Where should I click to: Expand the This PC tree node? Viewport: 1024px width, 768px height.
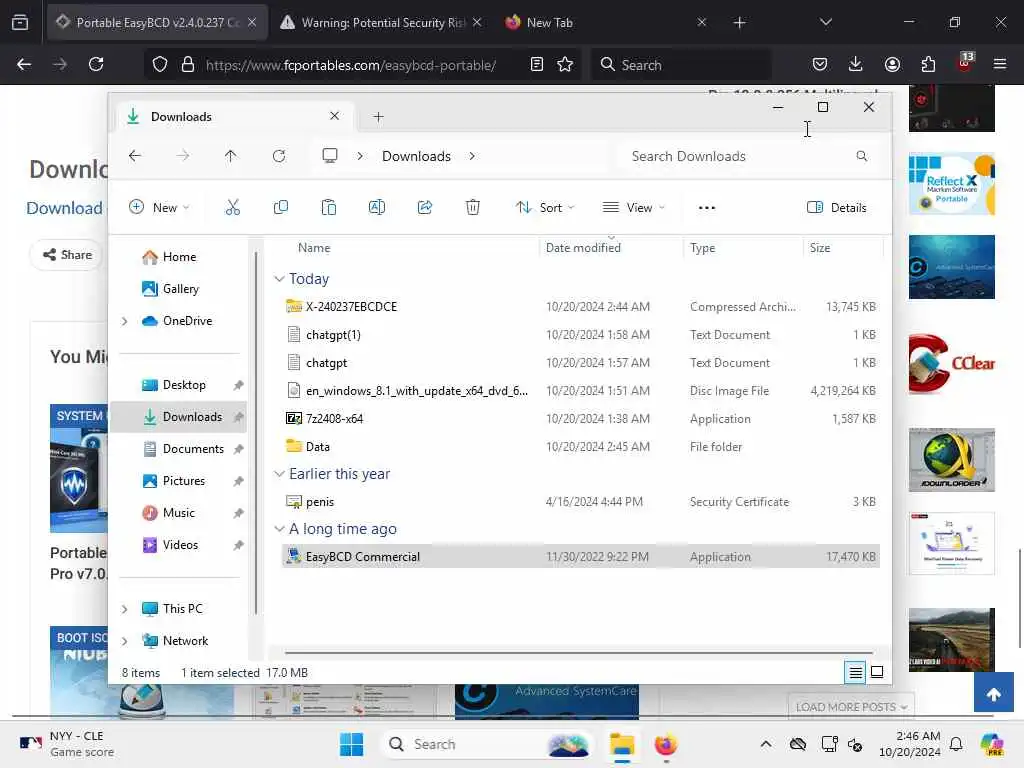(x=125, y=609)
